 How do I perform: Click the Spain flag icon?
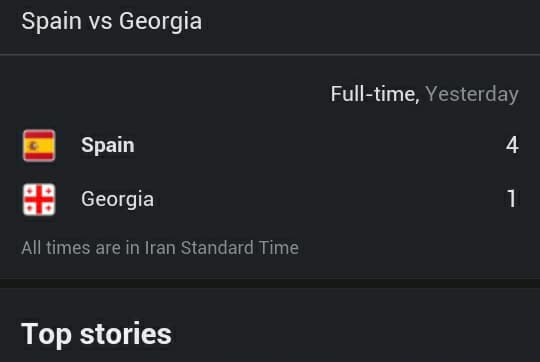[x=39, y=145]
